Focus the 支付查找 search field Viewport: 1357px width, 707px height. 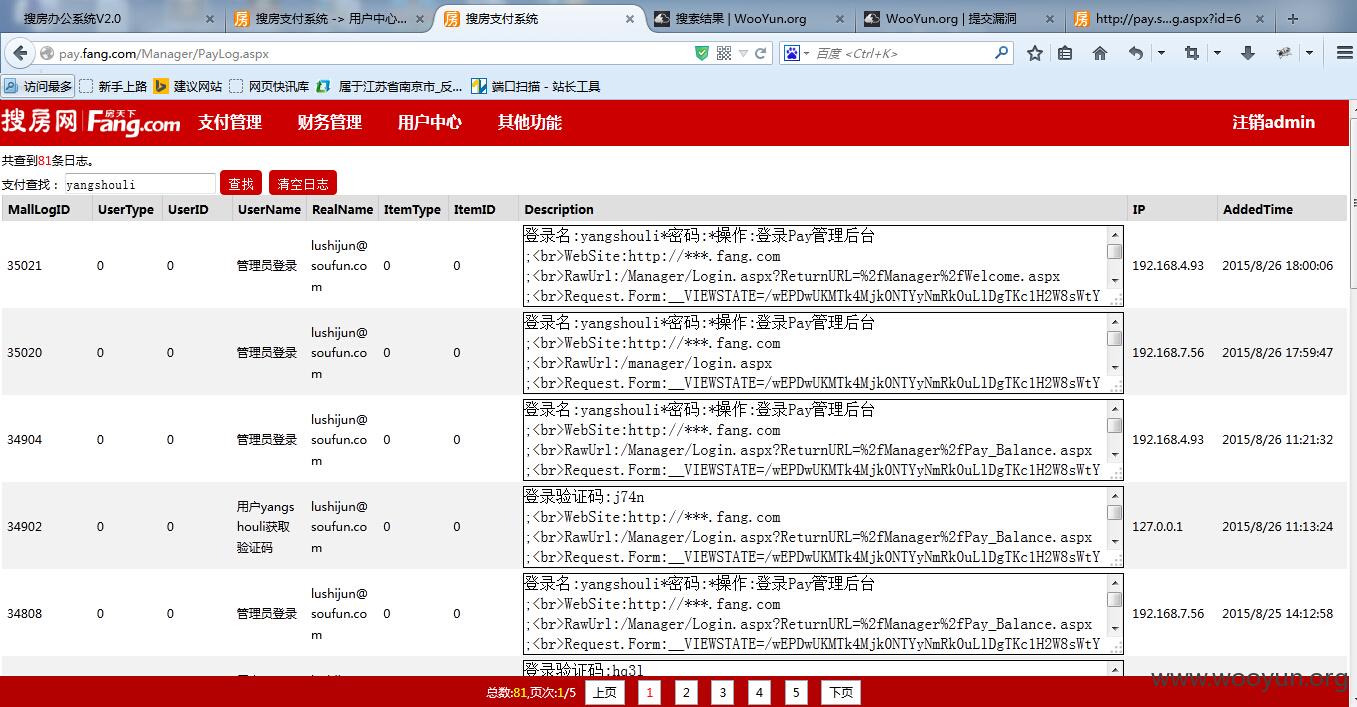[x=140, y=184]
